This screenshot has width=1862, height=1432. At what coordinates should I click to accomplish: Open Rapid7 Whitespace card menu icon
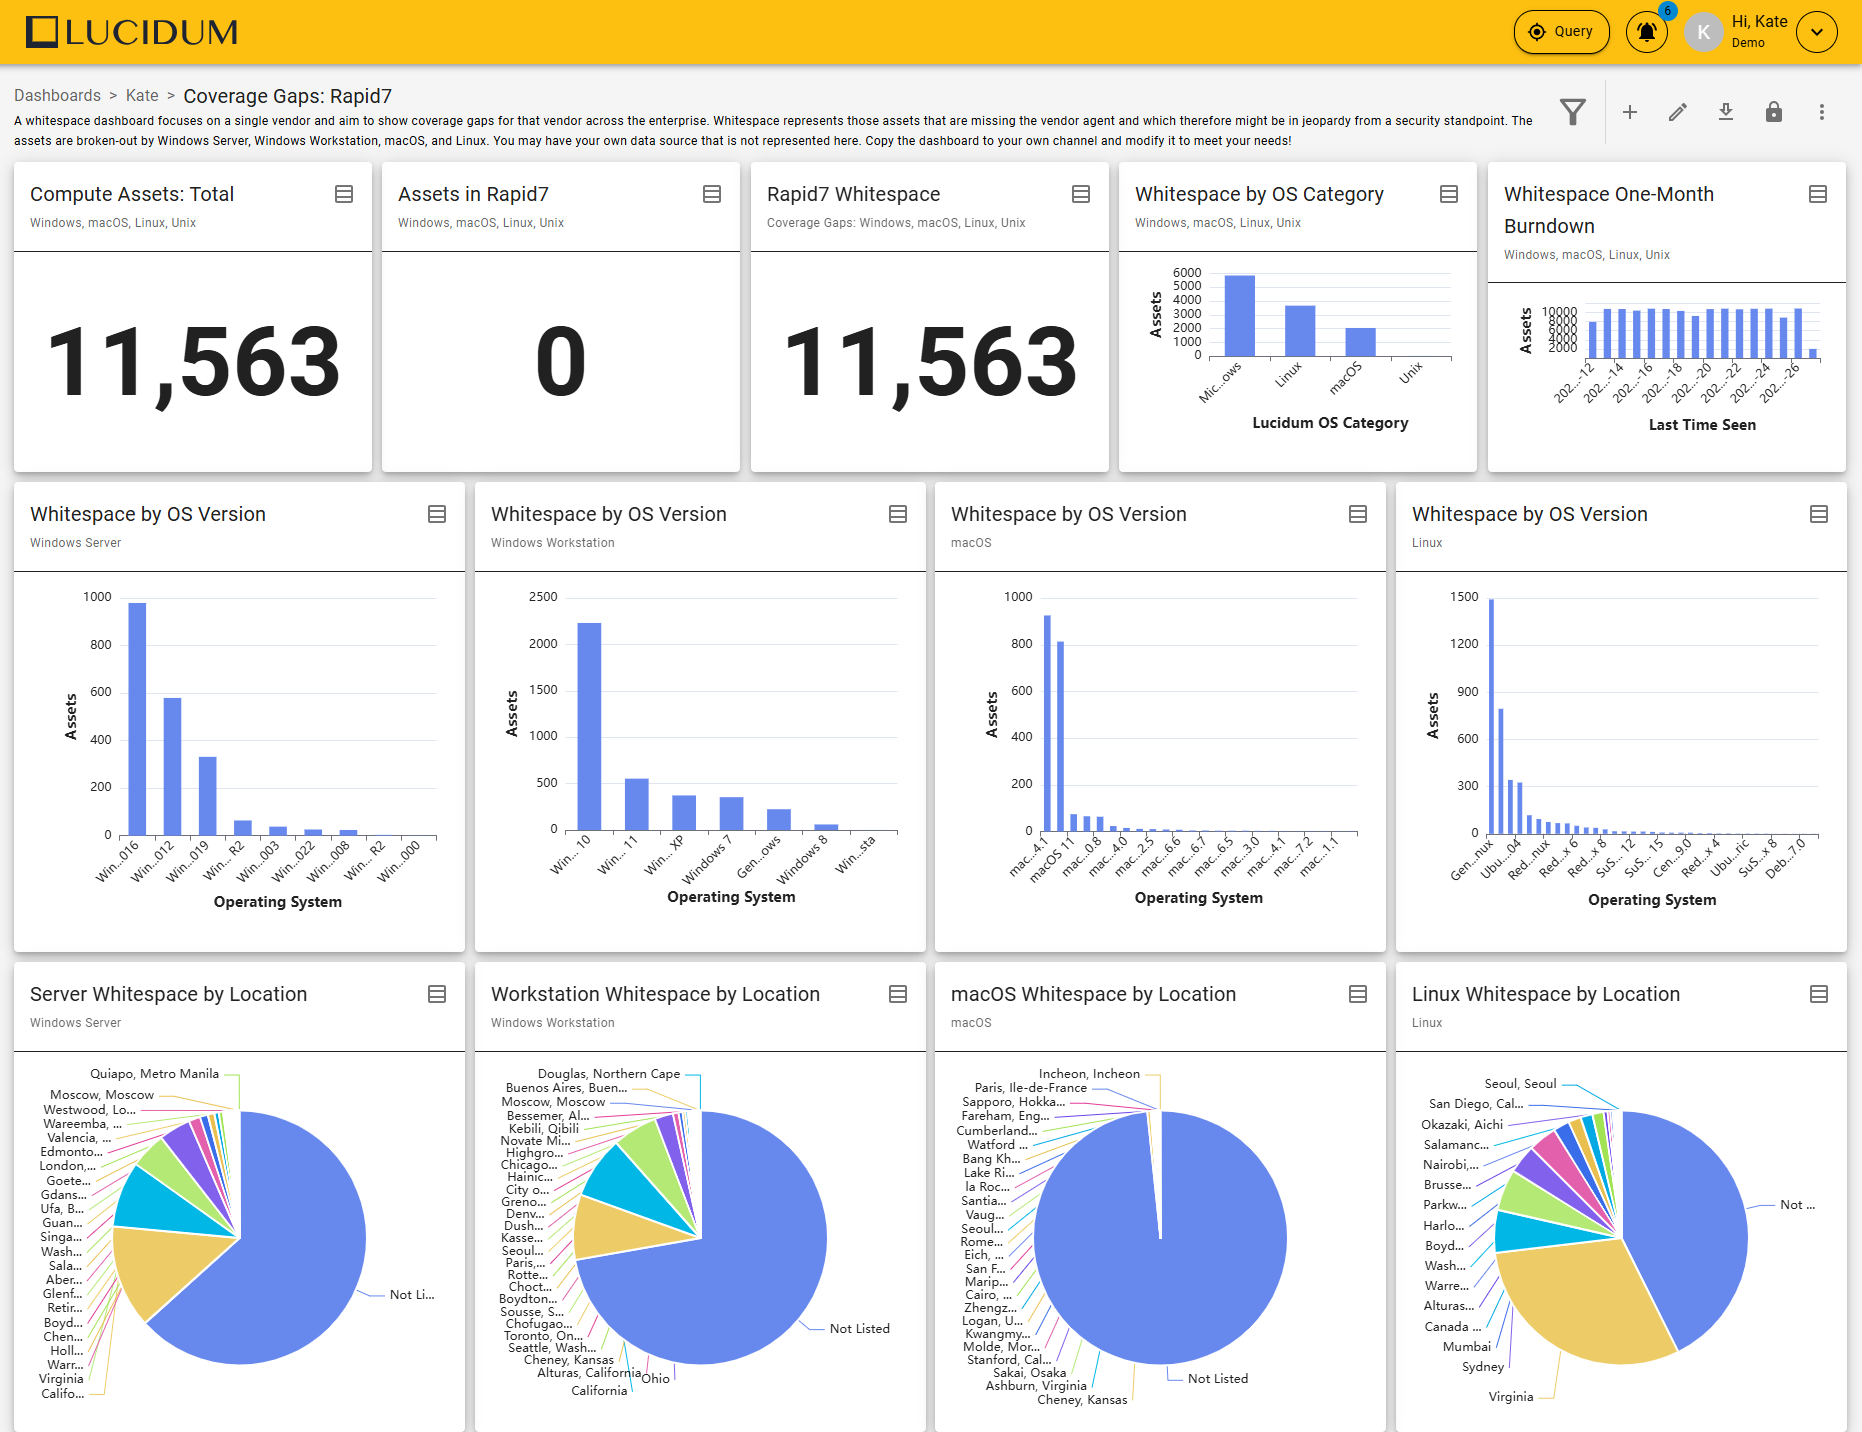click(1081, 194)
